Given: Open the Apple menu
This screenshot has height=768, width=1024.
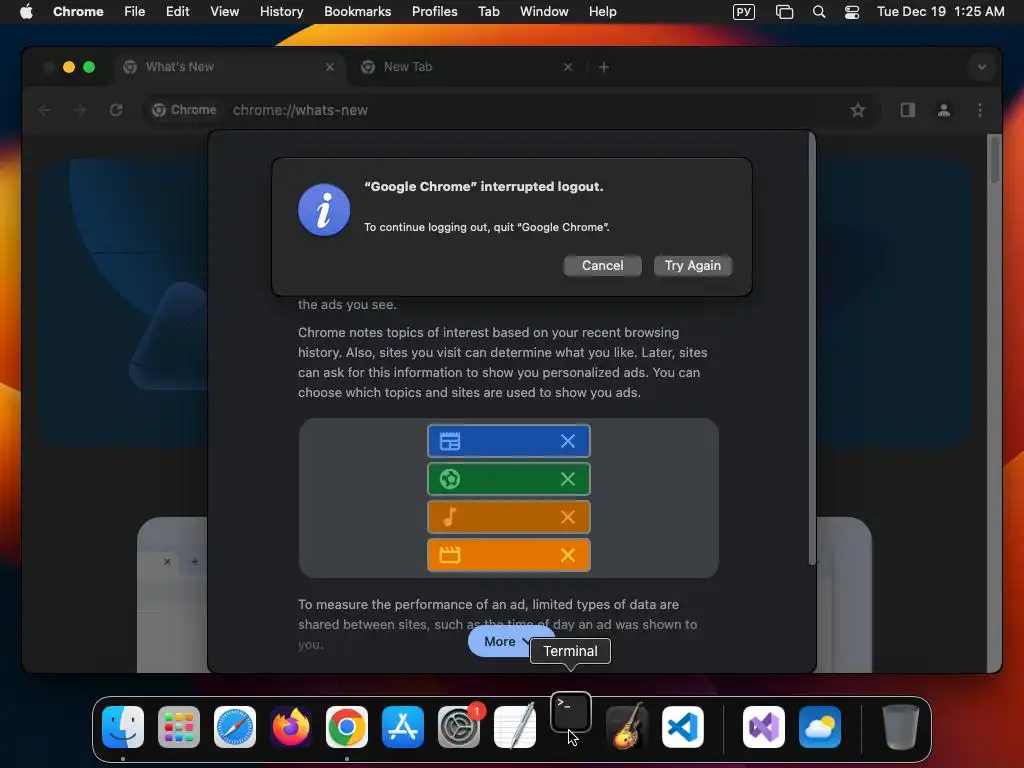Looking at the screenshot, I should (x=26, y=11).
